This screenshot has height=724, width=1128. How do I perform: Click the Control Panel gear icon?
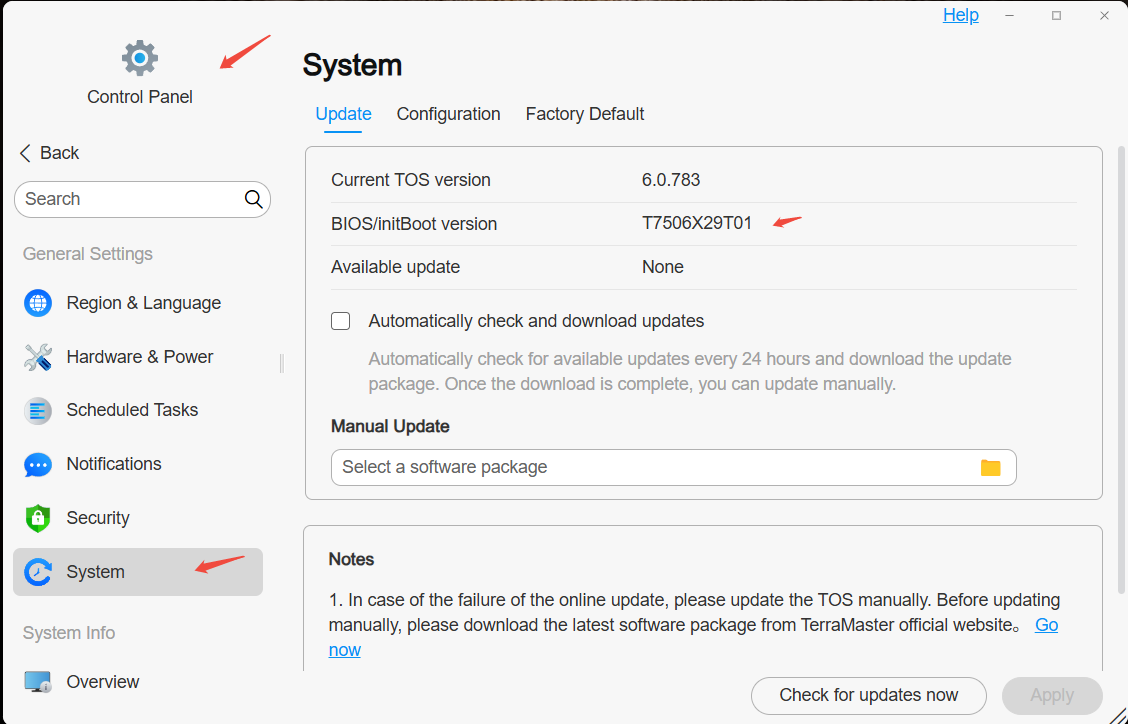pyautogui.click(x=140, y=58)
